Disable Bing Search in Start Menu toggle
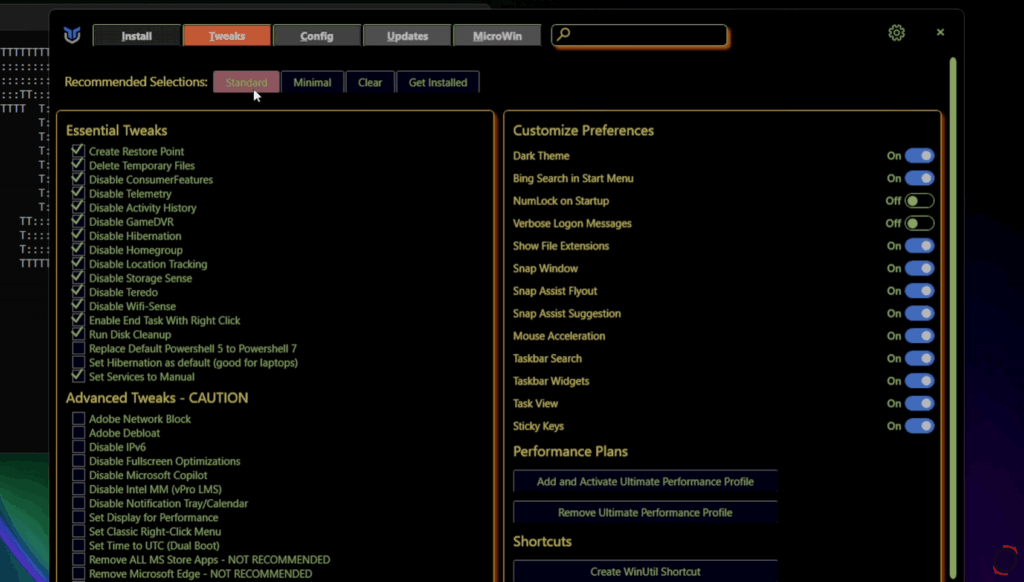1024x582 pixels. 920,178
